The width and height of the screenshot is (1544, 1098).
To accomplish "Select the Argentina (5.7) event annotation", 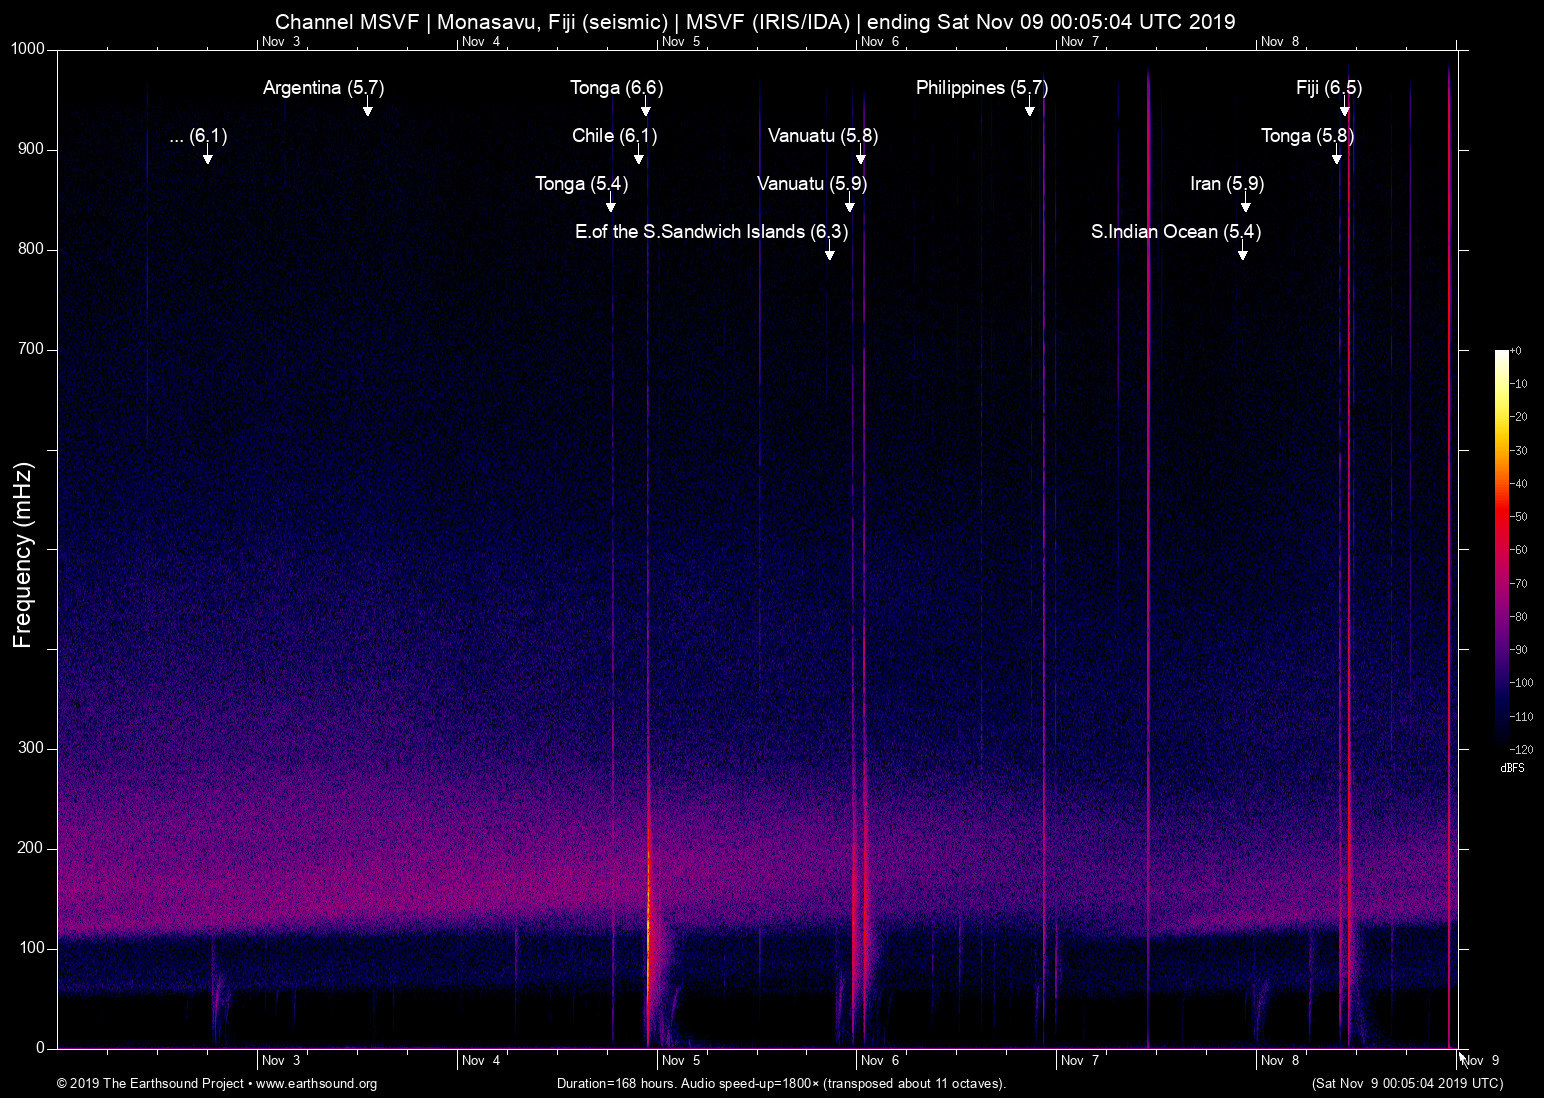I will tap(322, 88).
